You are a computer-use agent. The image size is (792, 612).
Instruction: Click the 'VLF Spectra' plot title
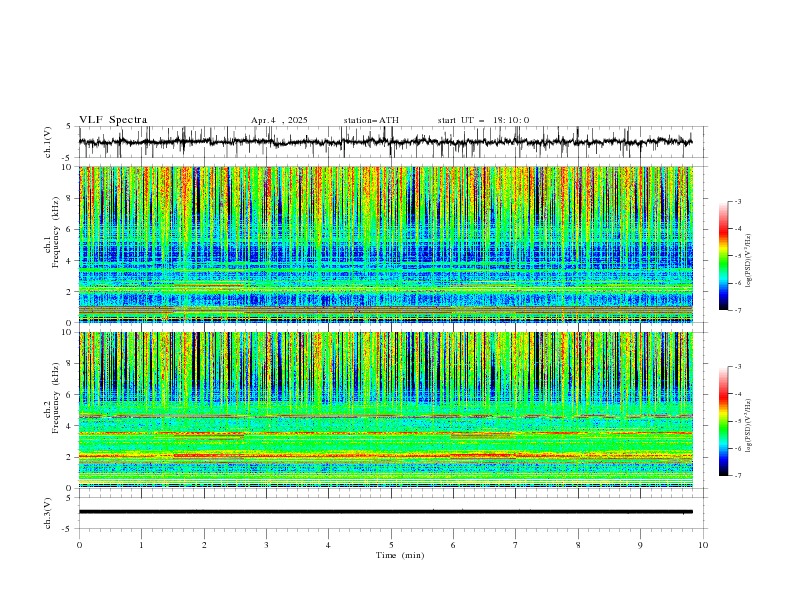113,120
